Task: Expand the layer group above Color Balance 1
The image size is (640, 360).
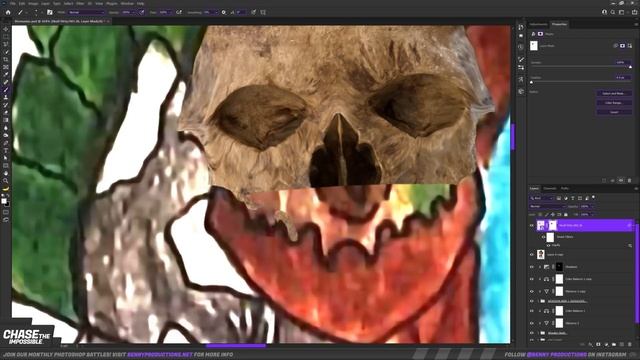Action: (x=539, y=301)
